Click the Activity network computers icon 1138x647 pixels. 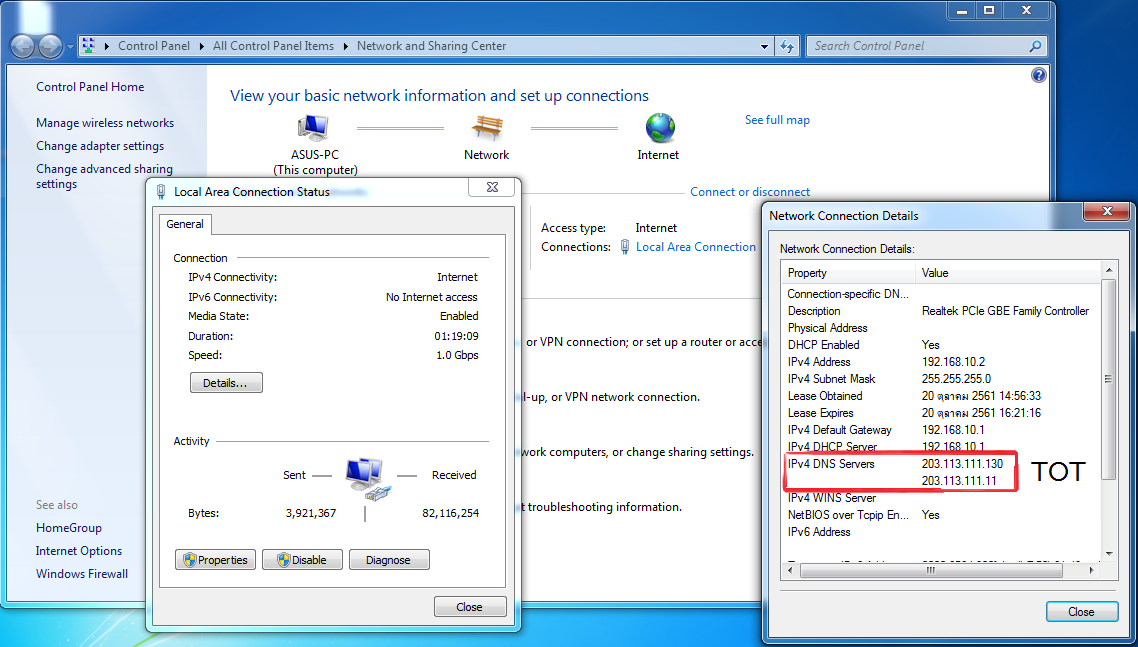point(368,479)
